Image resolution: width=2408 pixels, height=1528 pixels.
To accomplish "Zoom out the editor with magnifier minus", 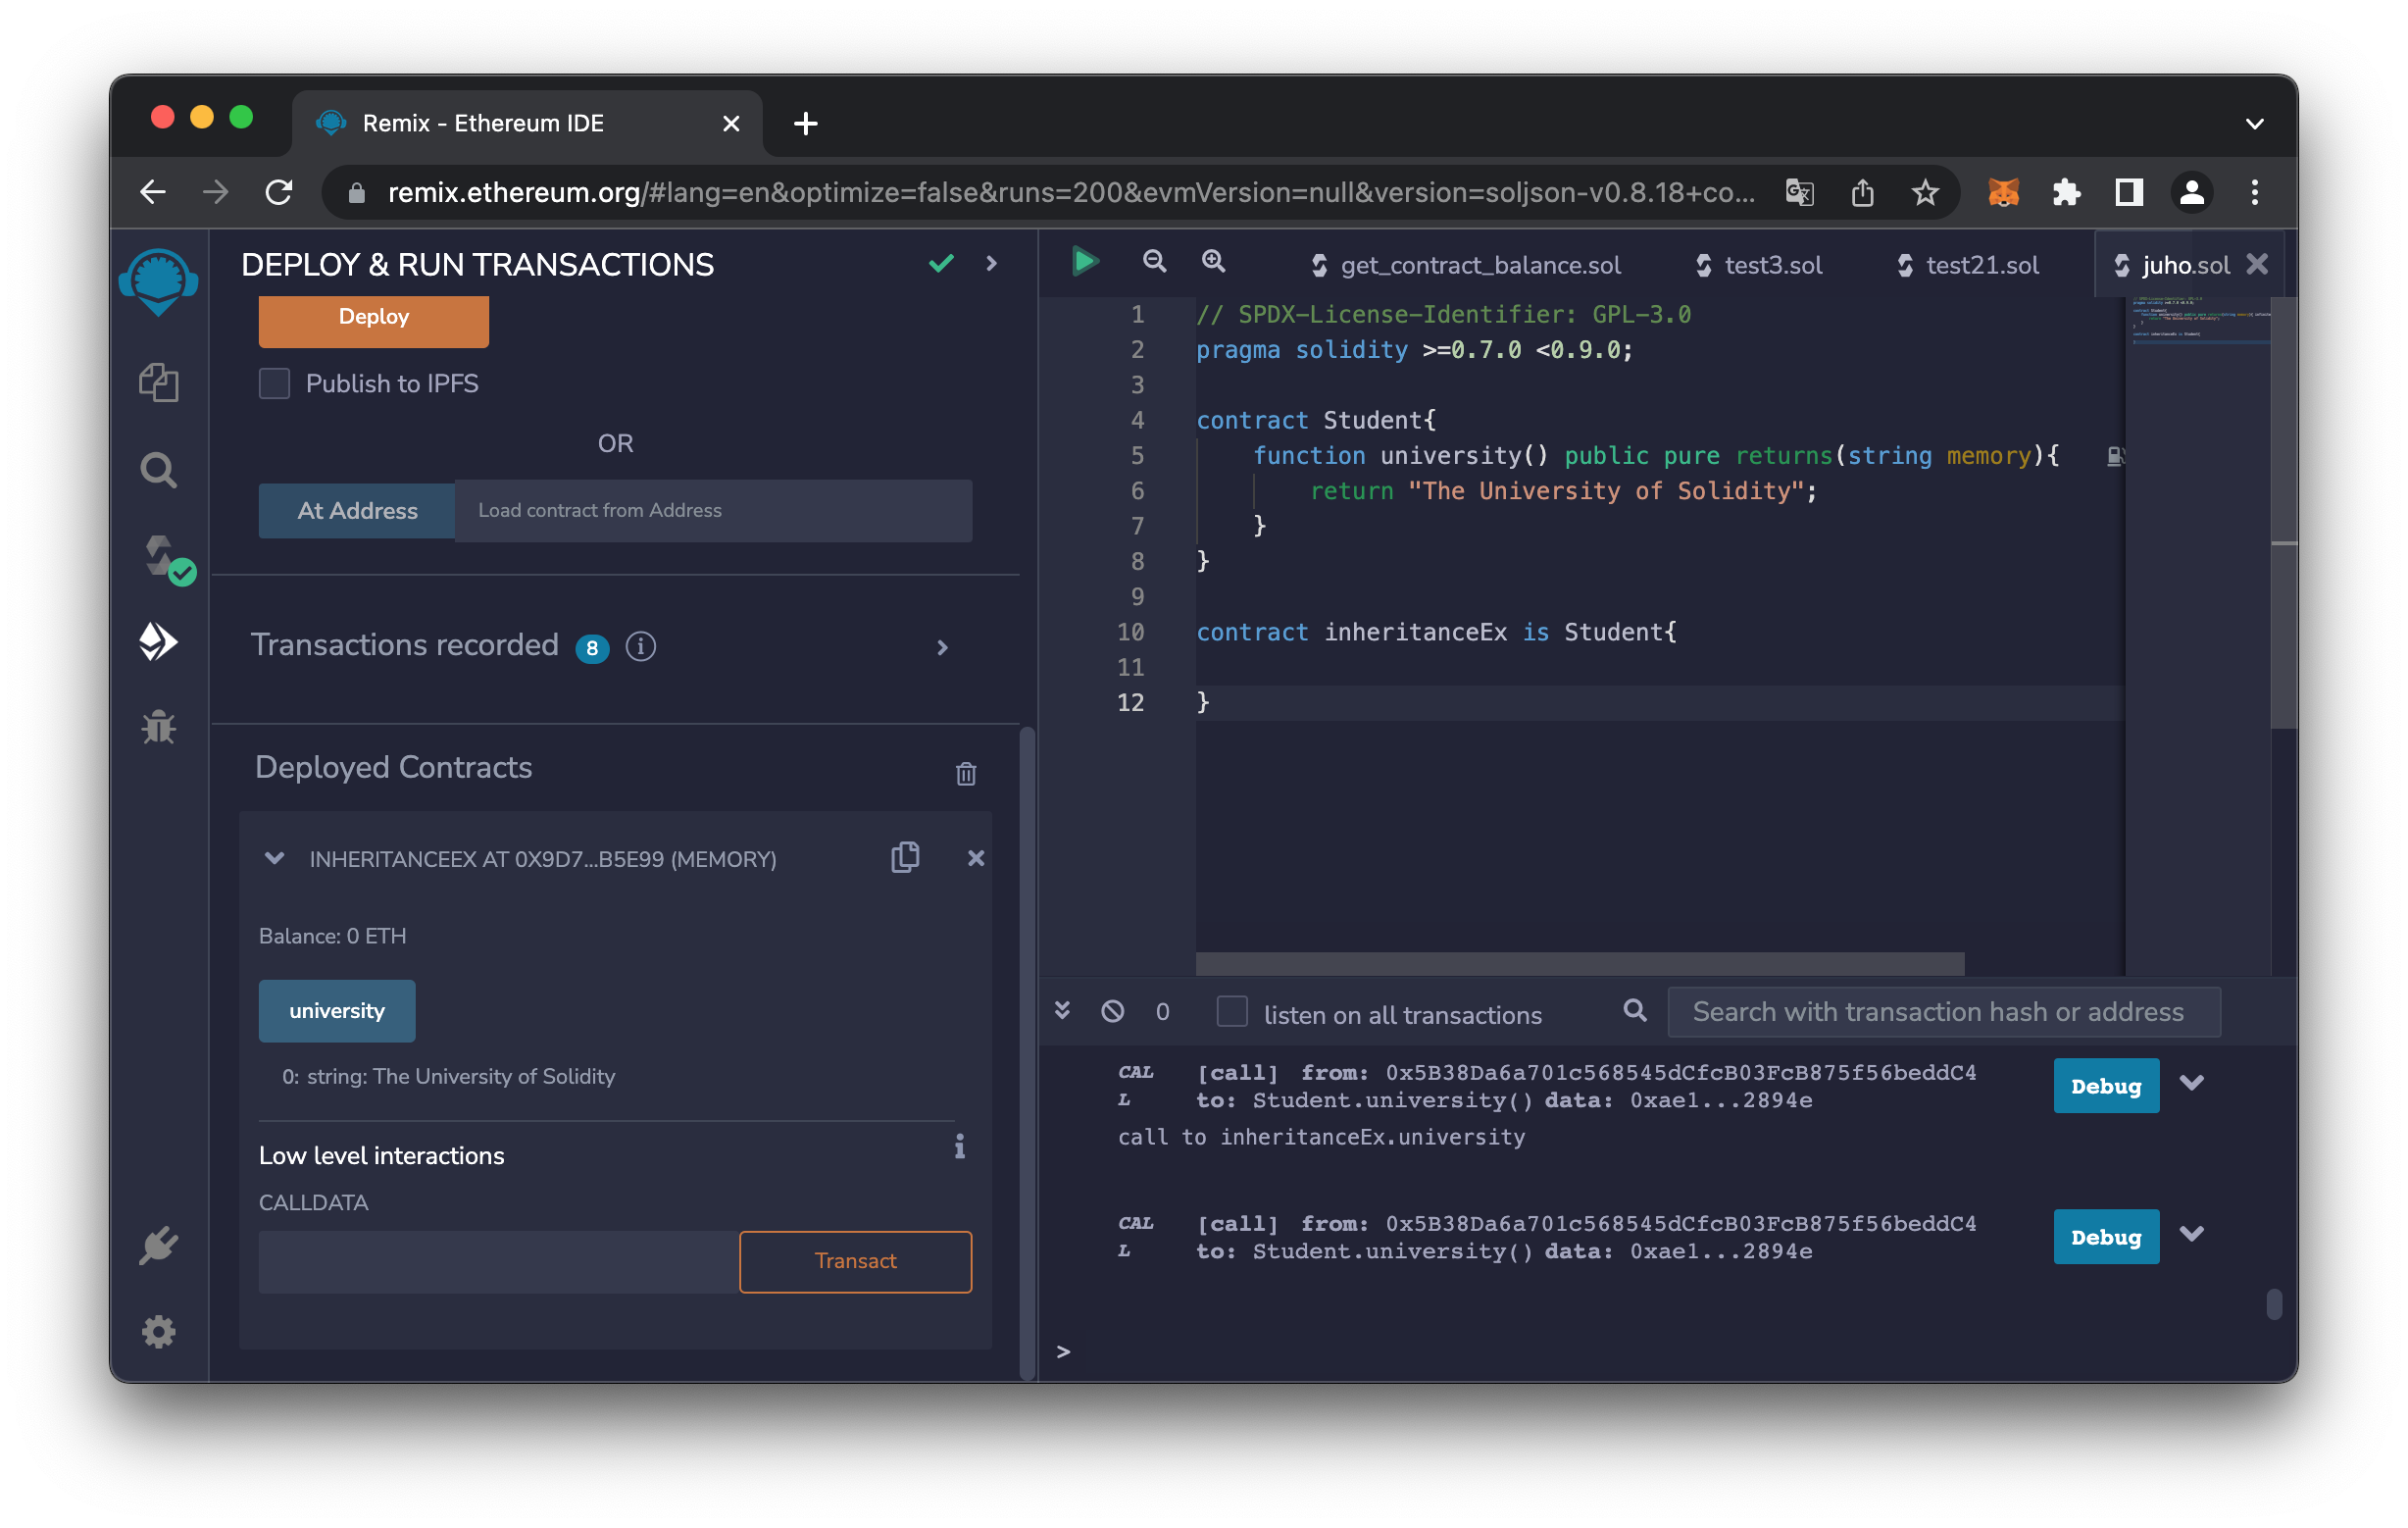I will pyautogui.click(x=1154, y=262).
